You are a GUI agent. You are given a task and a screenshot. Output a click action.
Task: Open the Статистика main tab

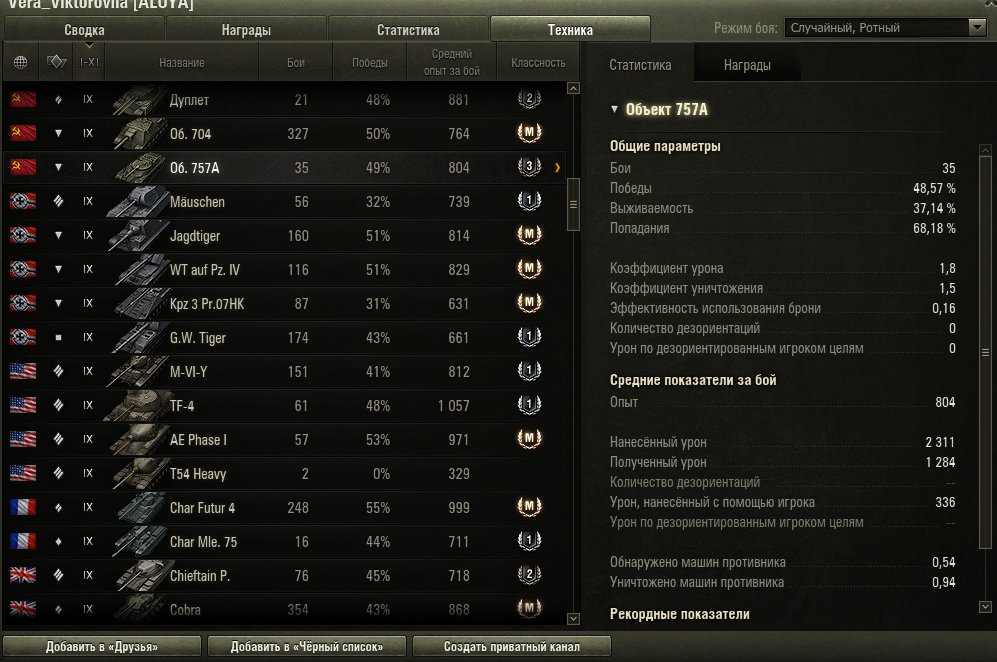coord(408,30)
